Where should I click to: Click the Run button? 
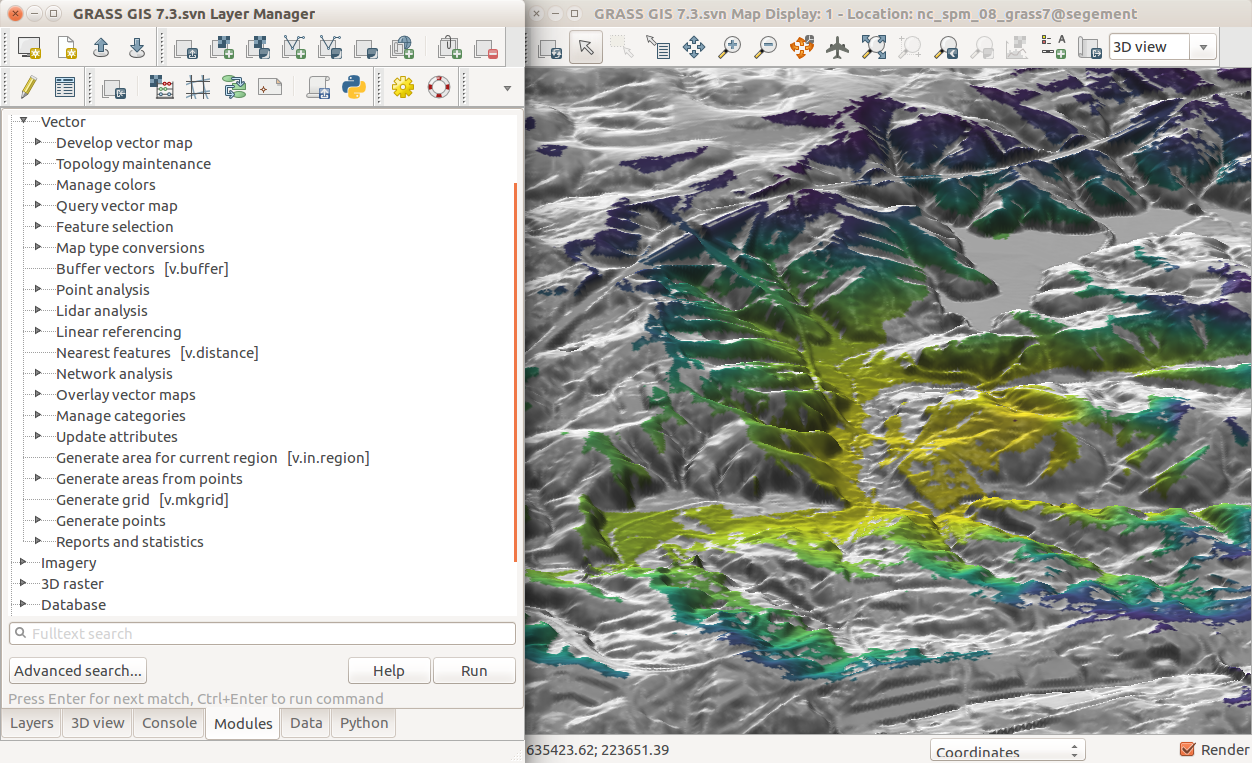click(474, 670)
